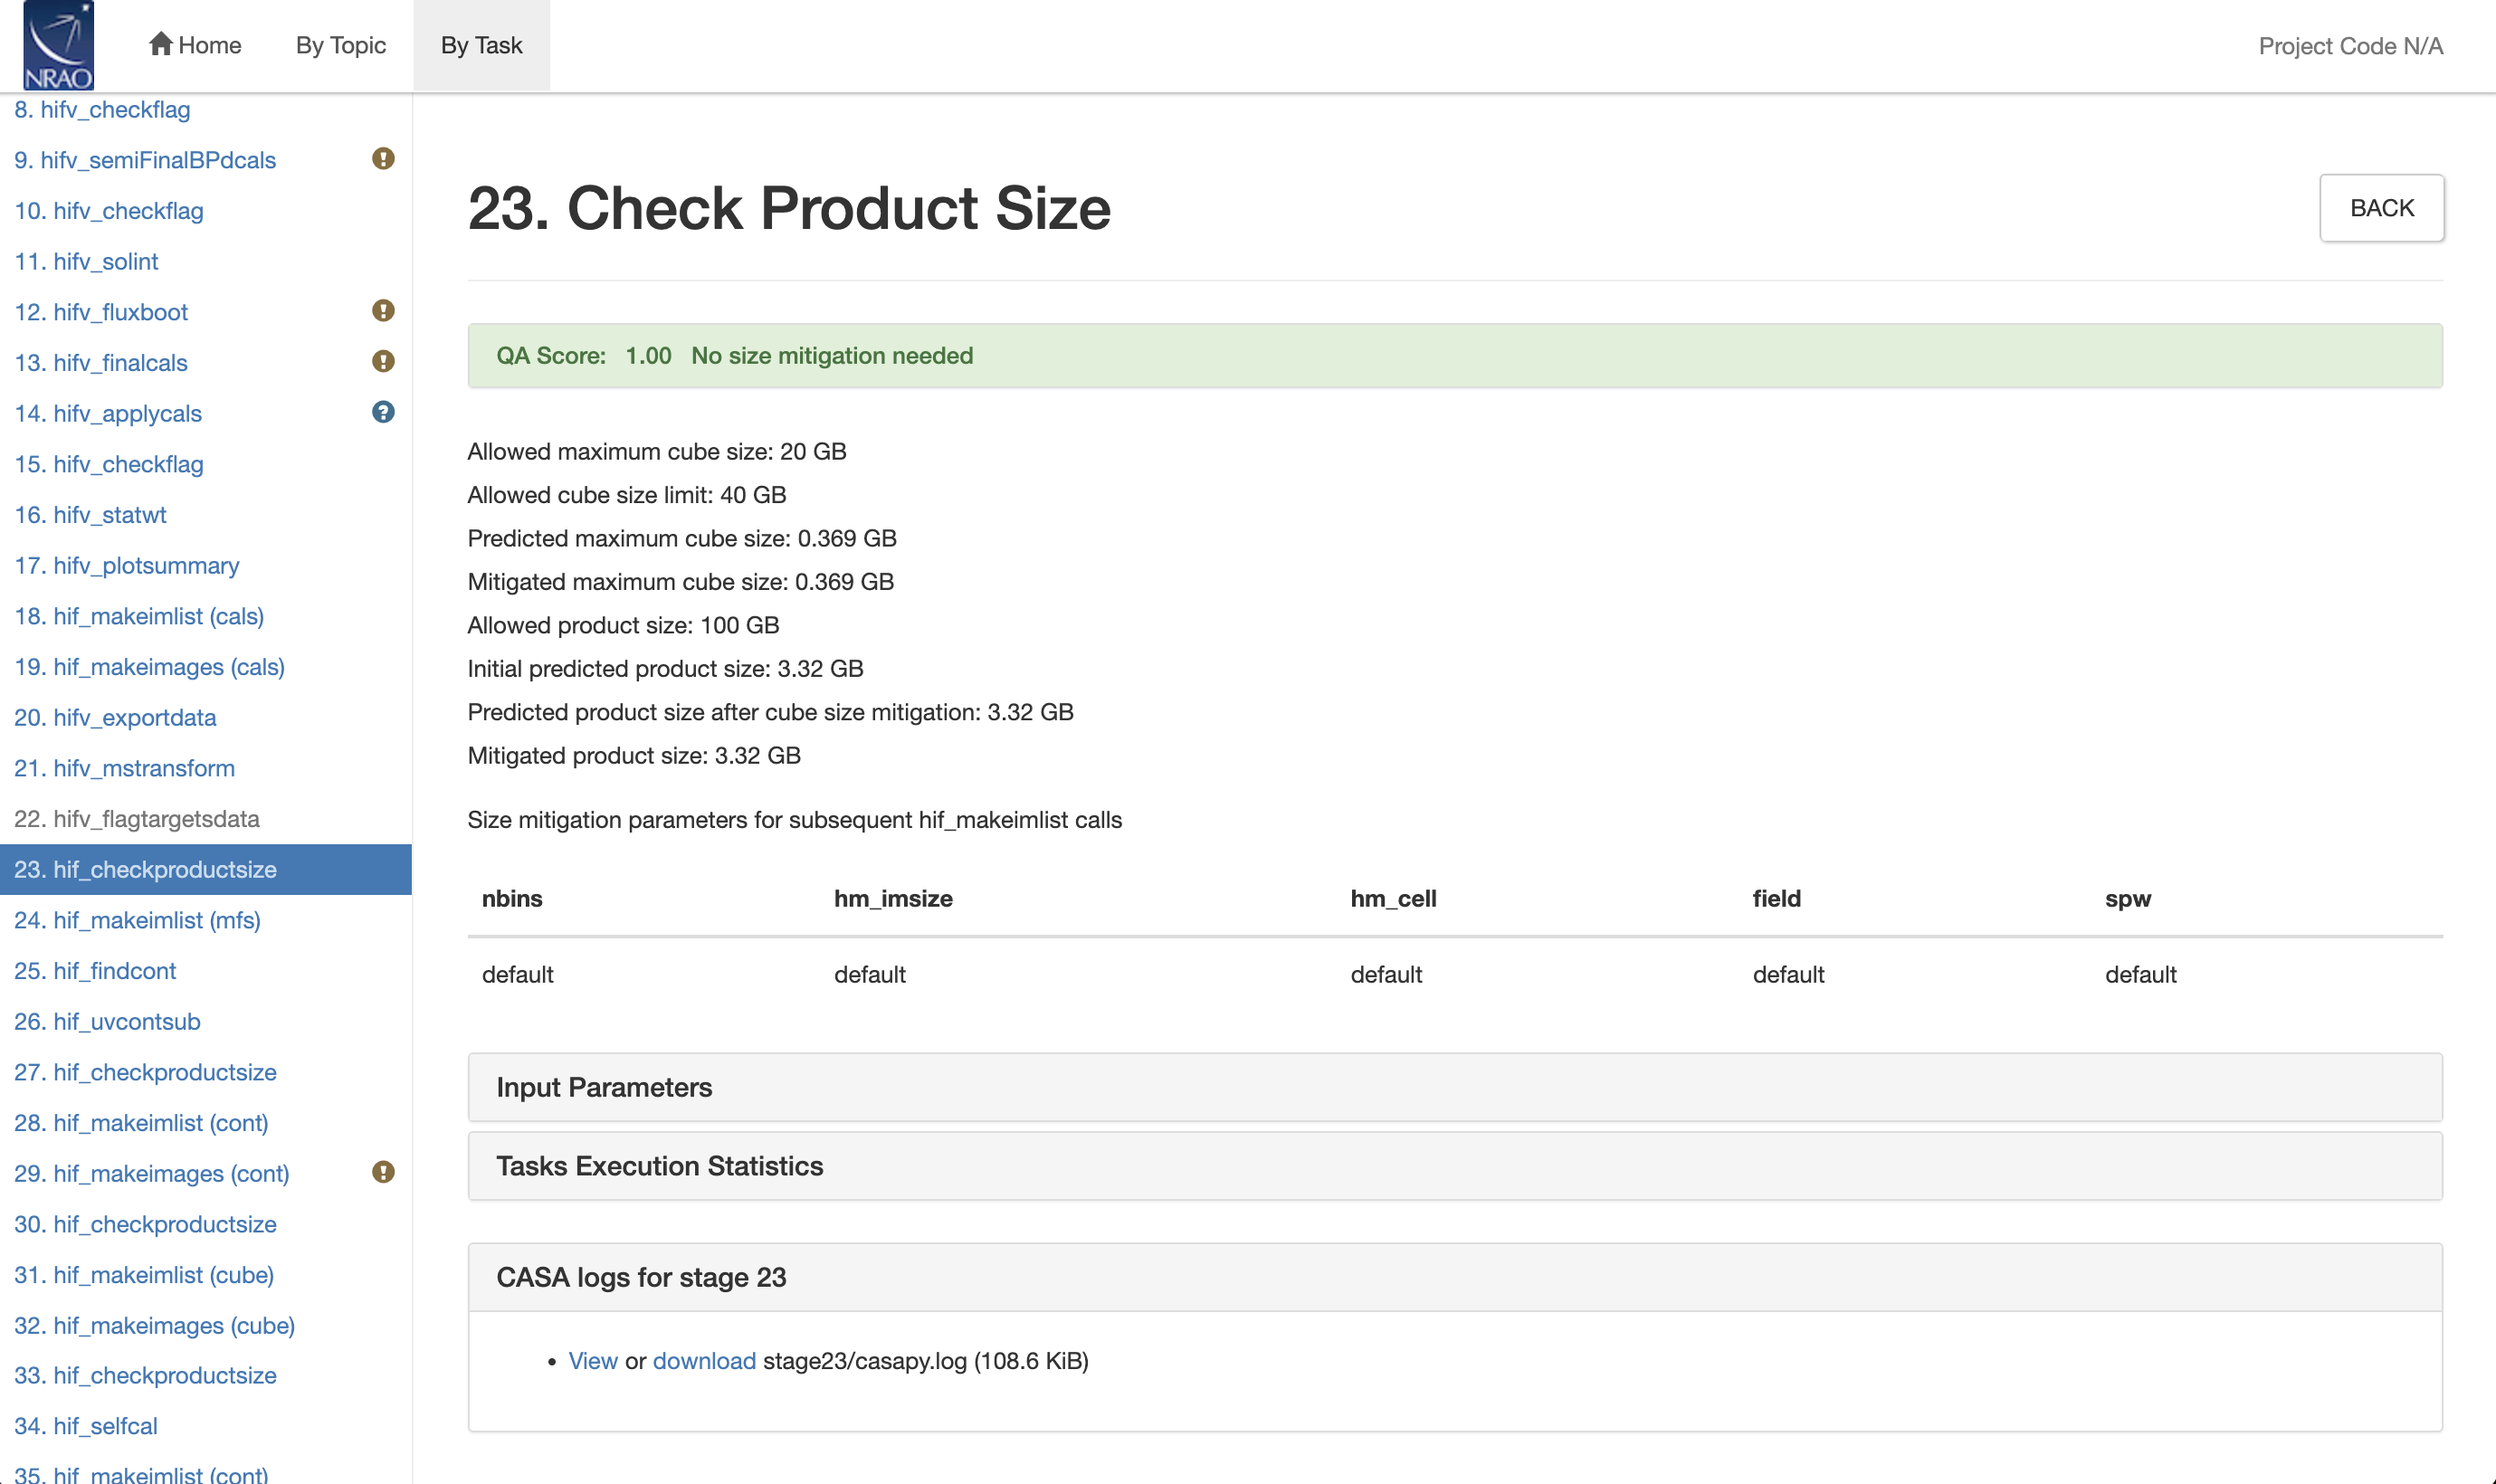Open 12. hifv_fluxboot stage

[x=101, y=312]
